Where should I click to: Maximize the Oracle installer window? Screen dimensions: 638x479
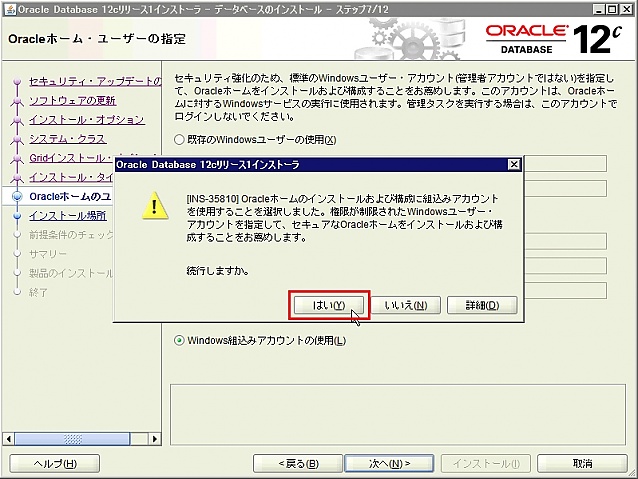coord(612,9)
